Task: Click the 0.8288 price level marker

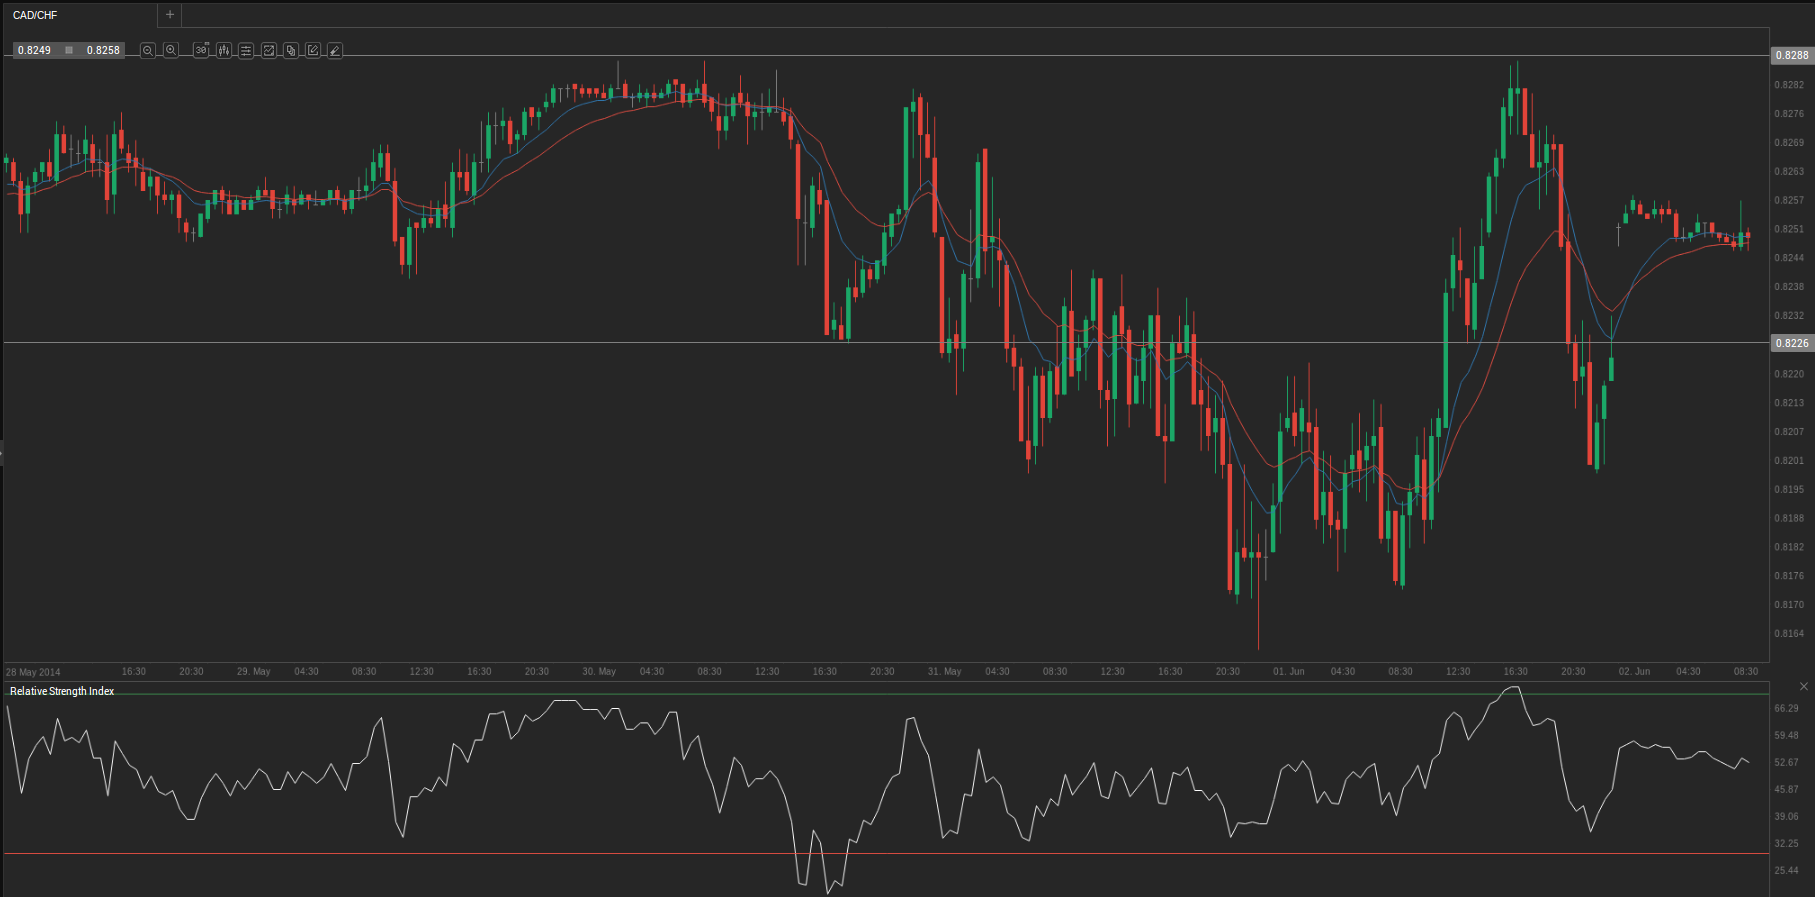Action: 1791,55
